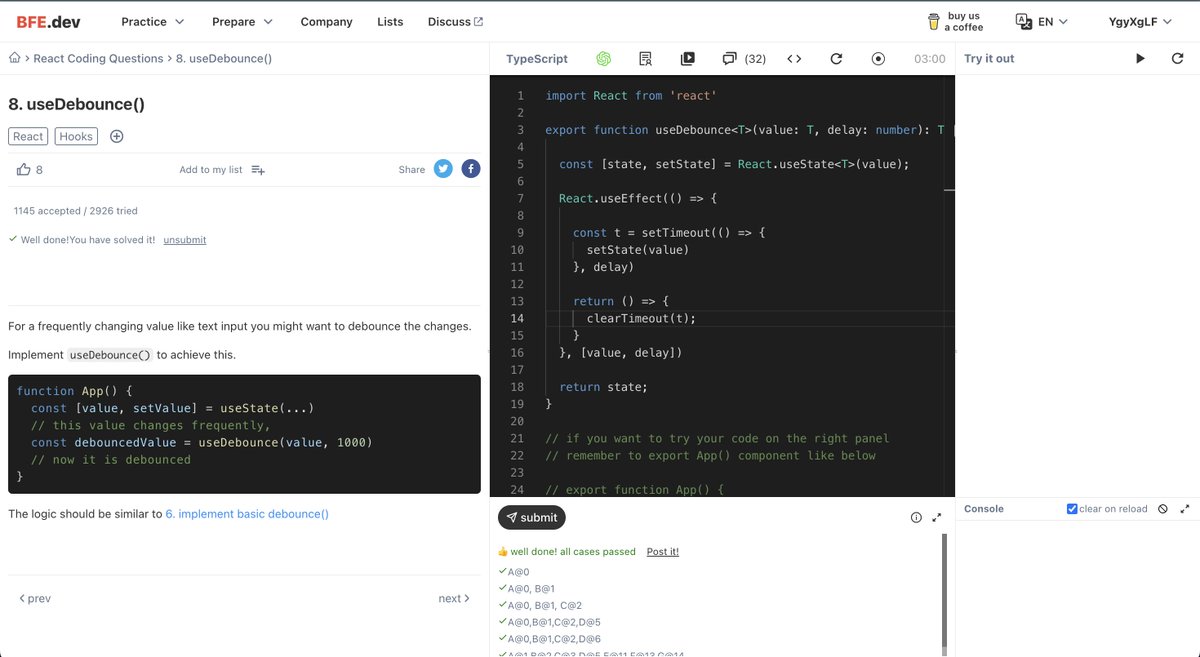Open the ChatGPT AI assistant icon

(x=603, y=58)
